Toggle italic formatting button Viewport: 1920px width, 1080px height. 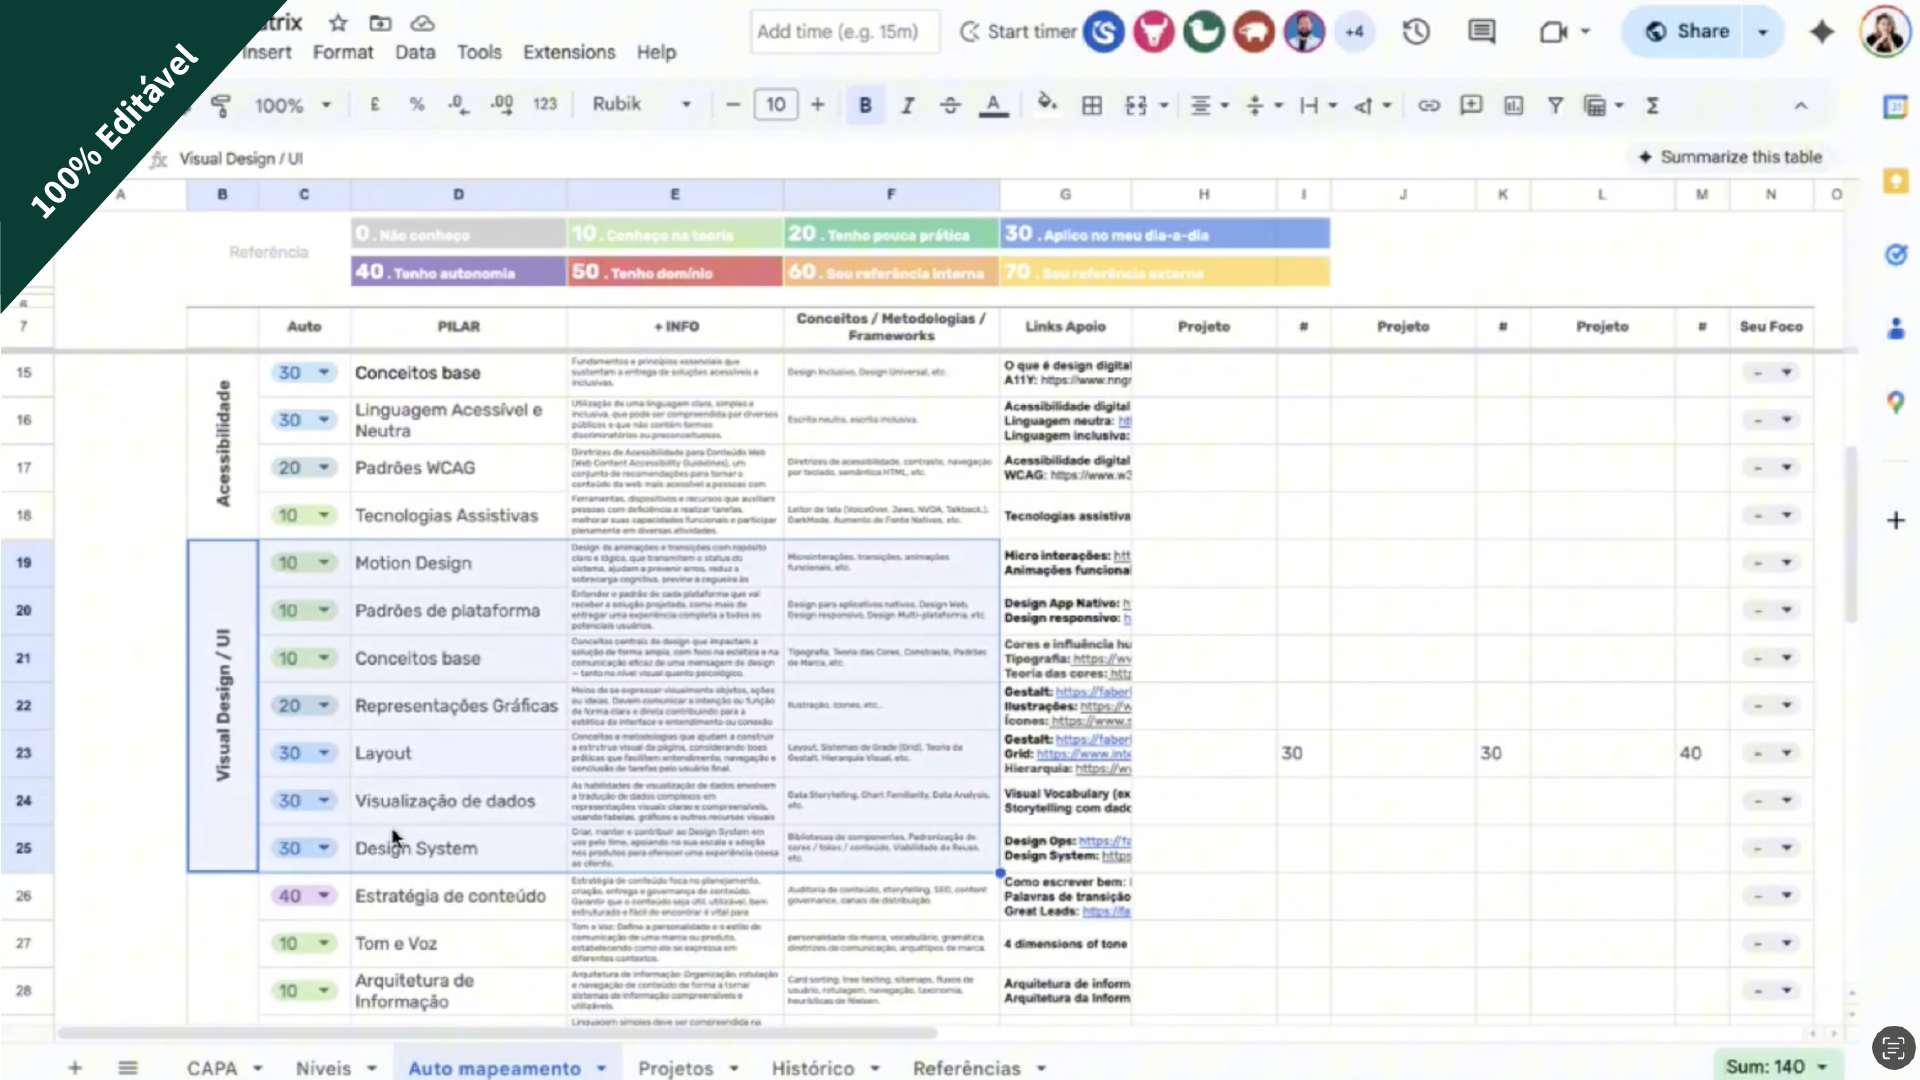[907, 105]
